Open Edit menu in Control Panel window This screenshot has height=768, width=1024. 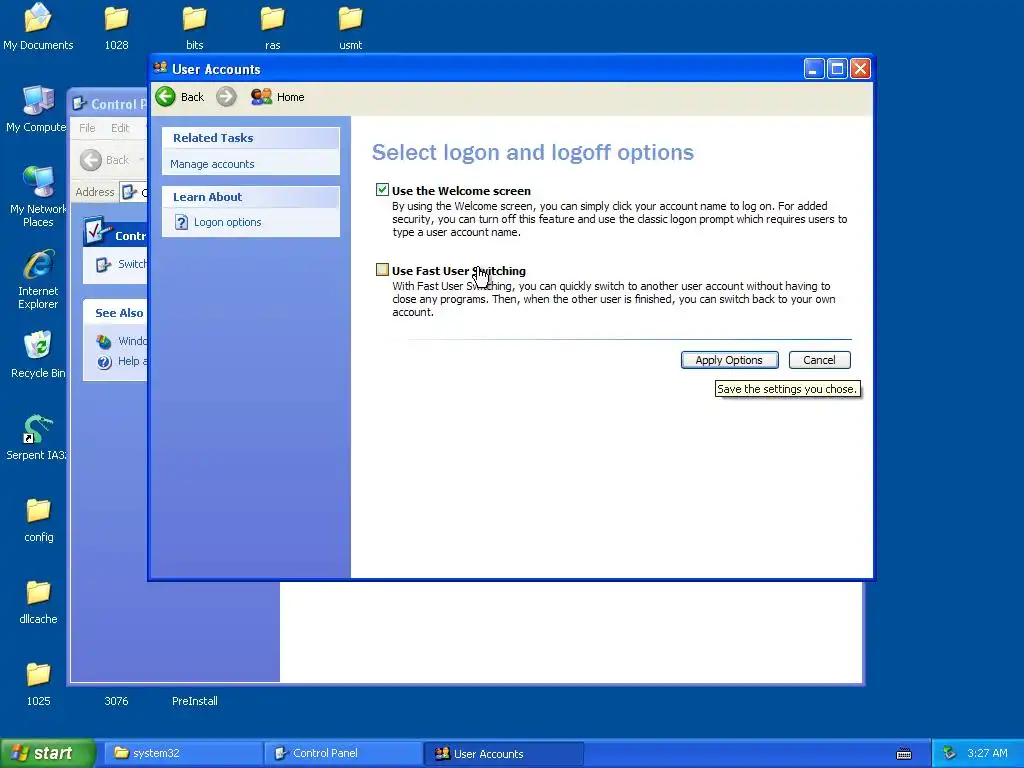point(120,128)
